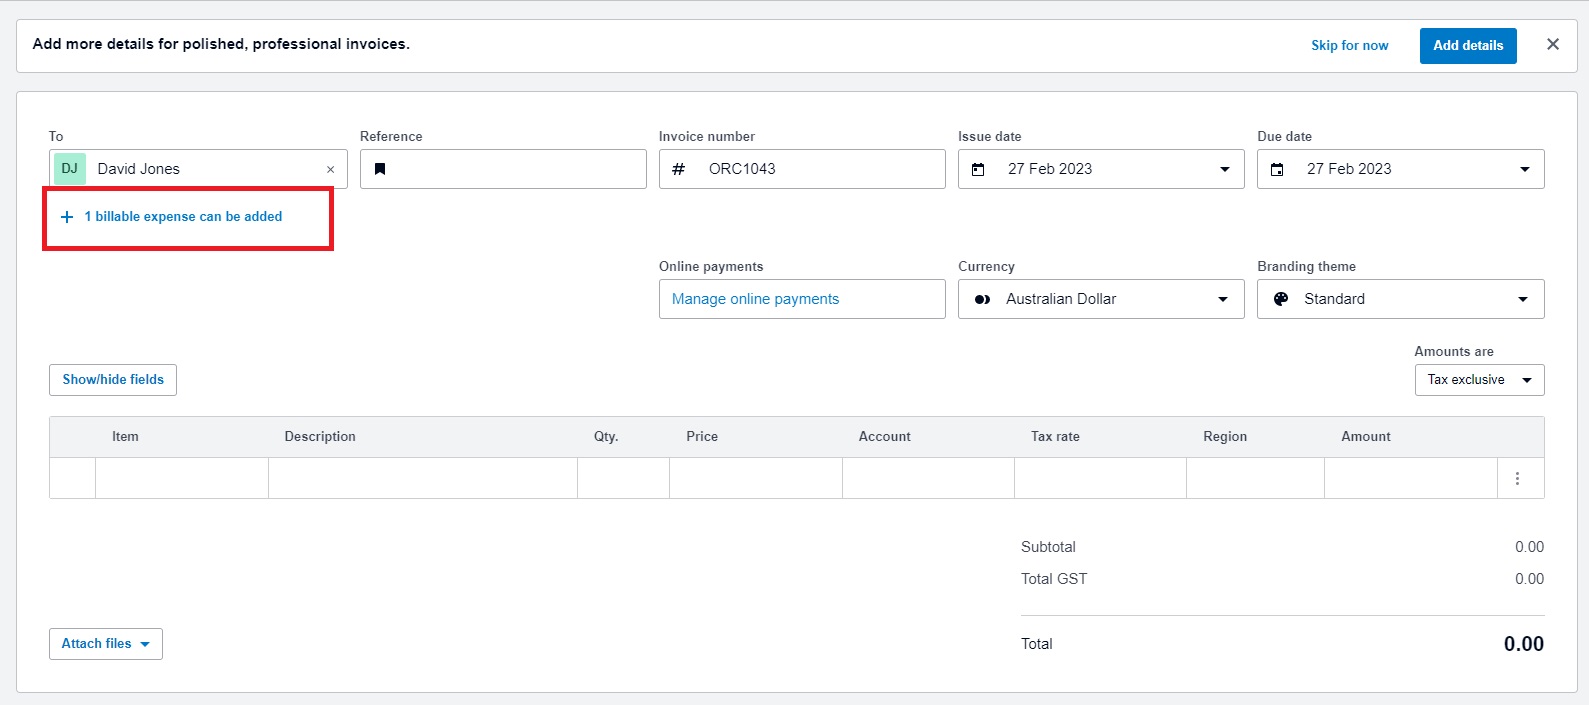This screenshot has width=1589, height=705.
Task: Expand the Due date dropdown arrow
Action: pos(1525,169)
